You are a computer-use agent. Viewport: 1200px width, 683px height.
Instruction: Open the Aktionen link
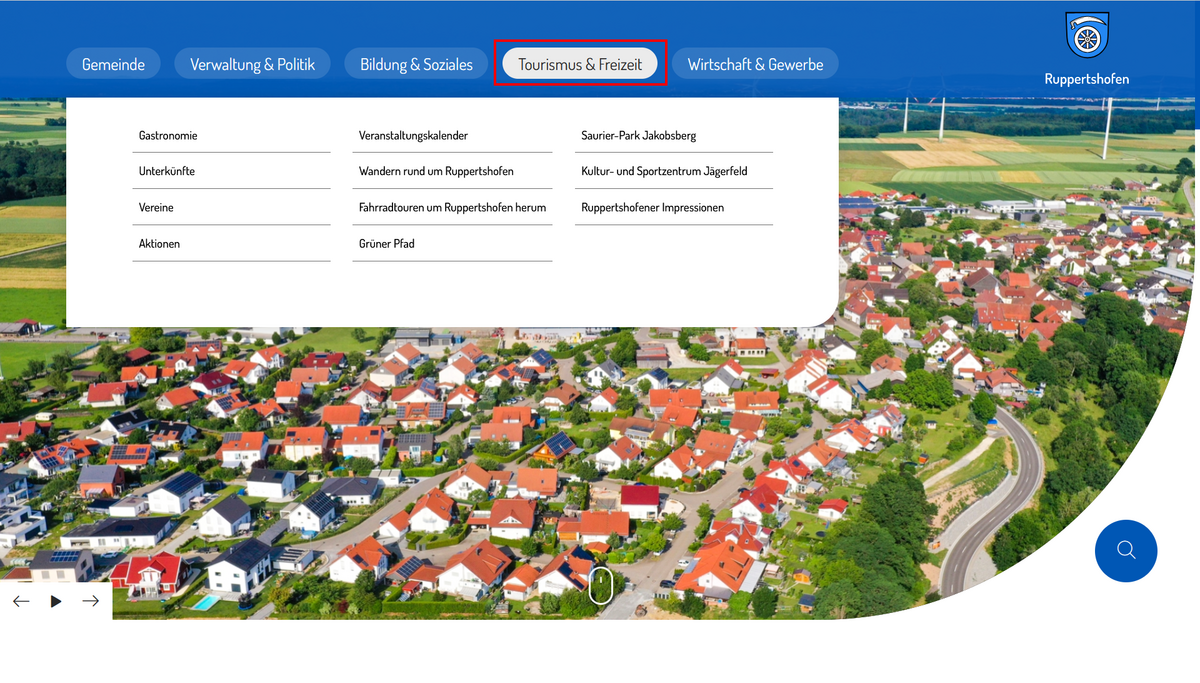(231, 243)
